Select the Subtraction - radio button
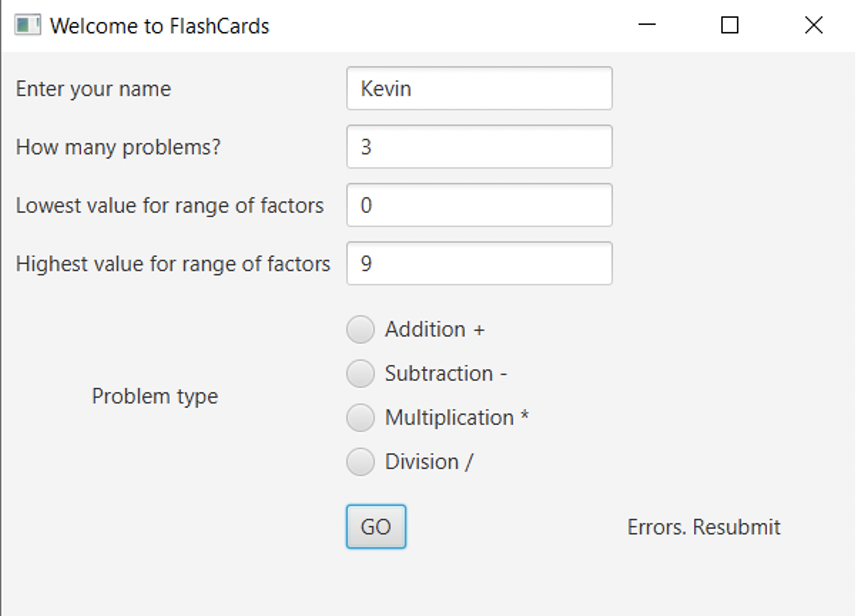 click(x=360, y=374)
